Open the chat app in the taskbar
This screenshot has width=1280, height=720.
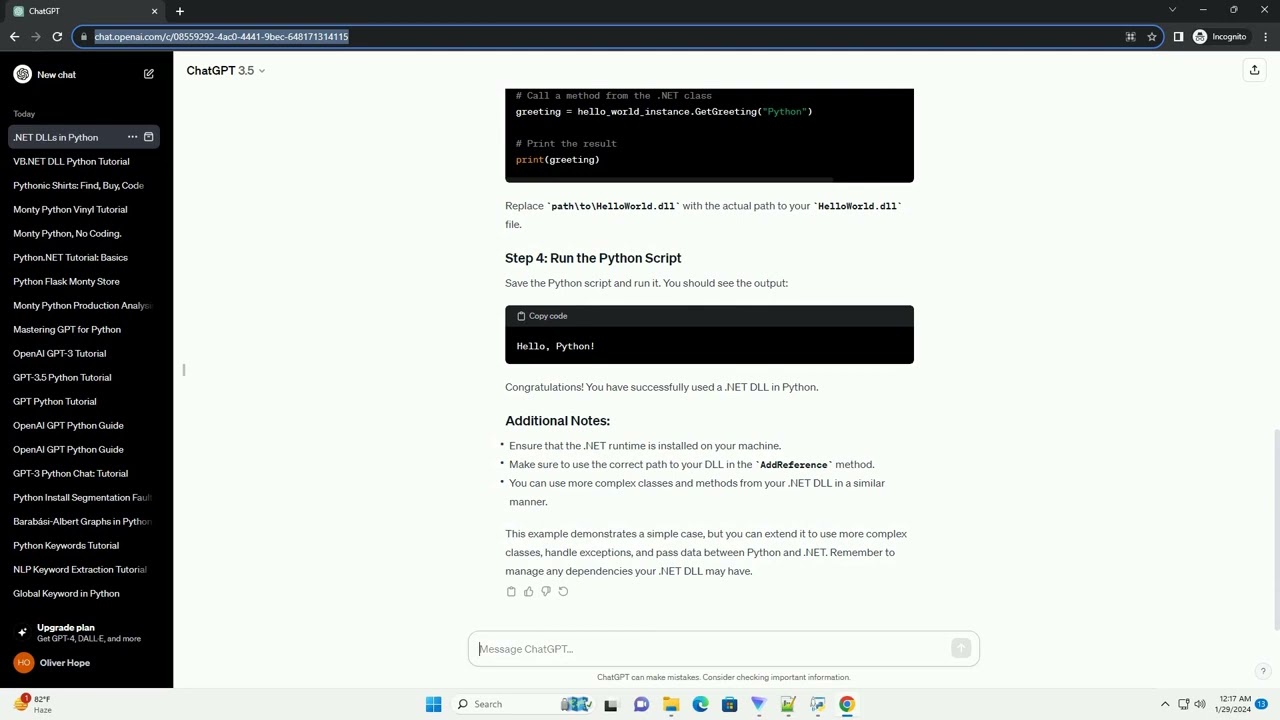[x=641, y=704]
